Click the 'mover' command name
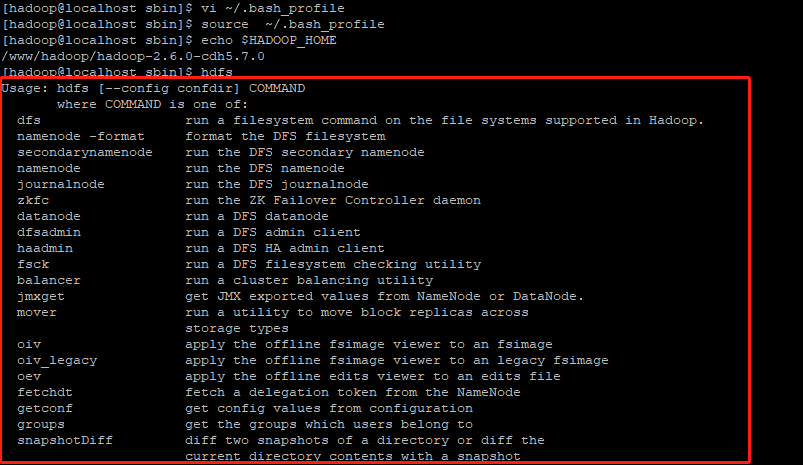 click(x=36, y=312)
